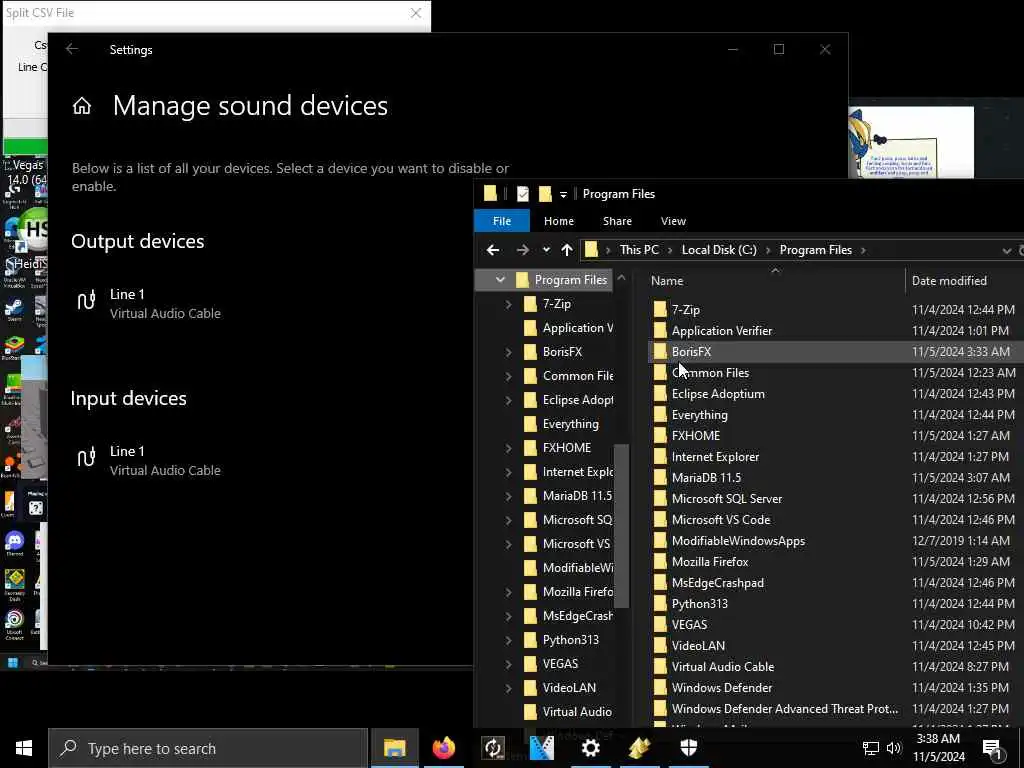Select the Virtual Audio Cable folder
This screenshot has width=1024, height=768.
(723, 667)
